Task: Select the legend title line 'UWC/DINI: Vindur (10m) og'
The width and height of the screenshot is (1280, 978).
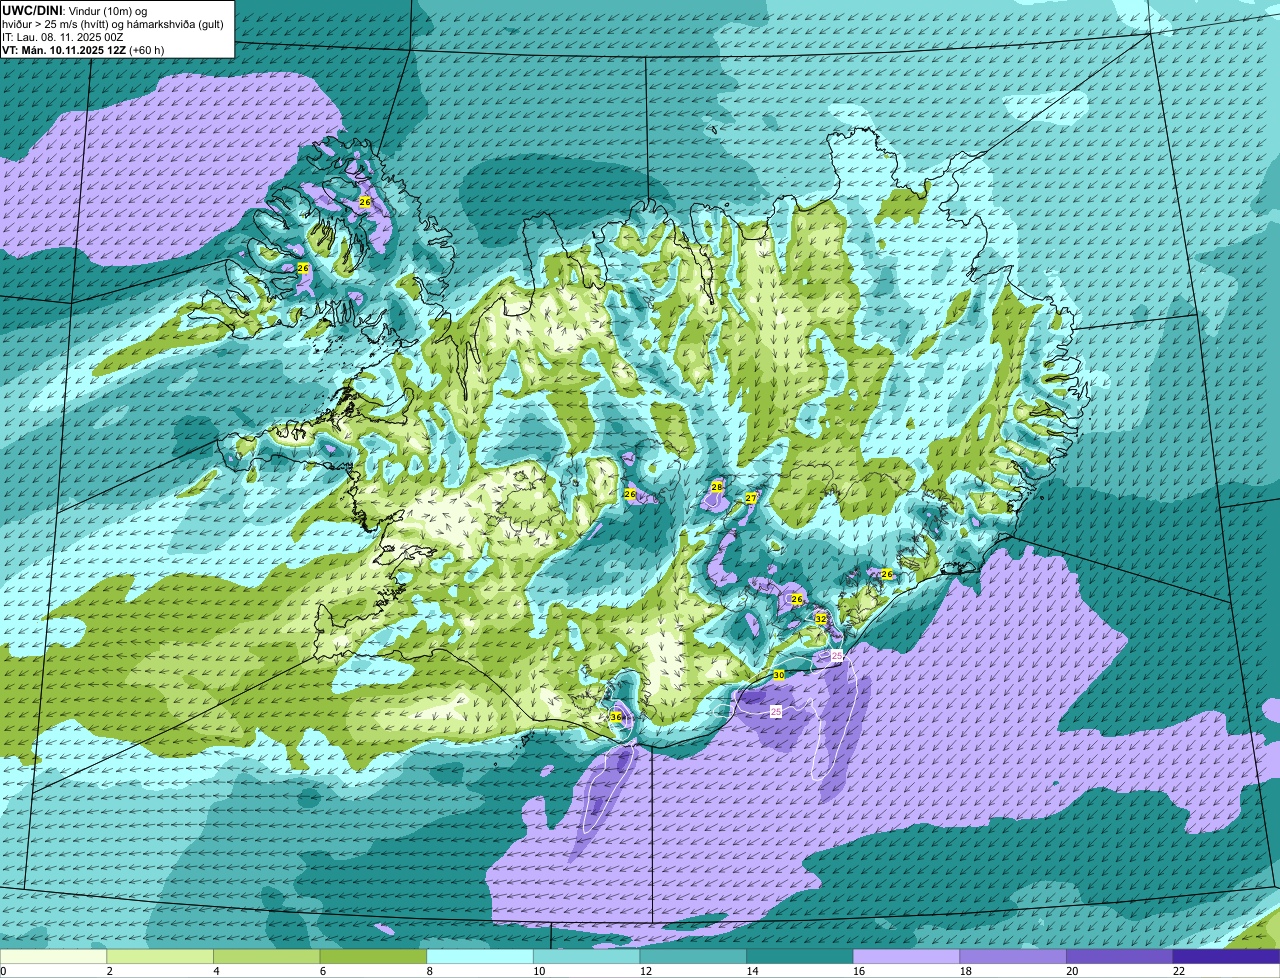Action: (x=75, y=10)
